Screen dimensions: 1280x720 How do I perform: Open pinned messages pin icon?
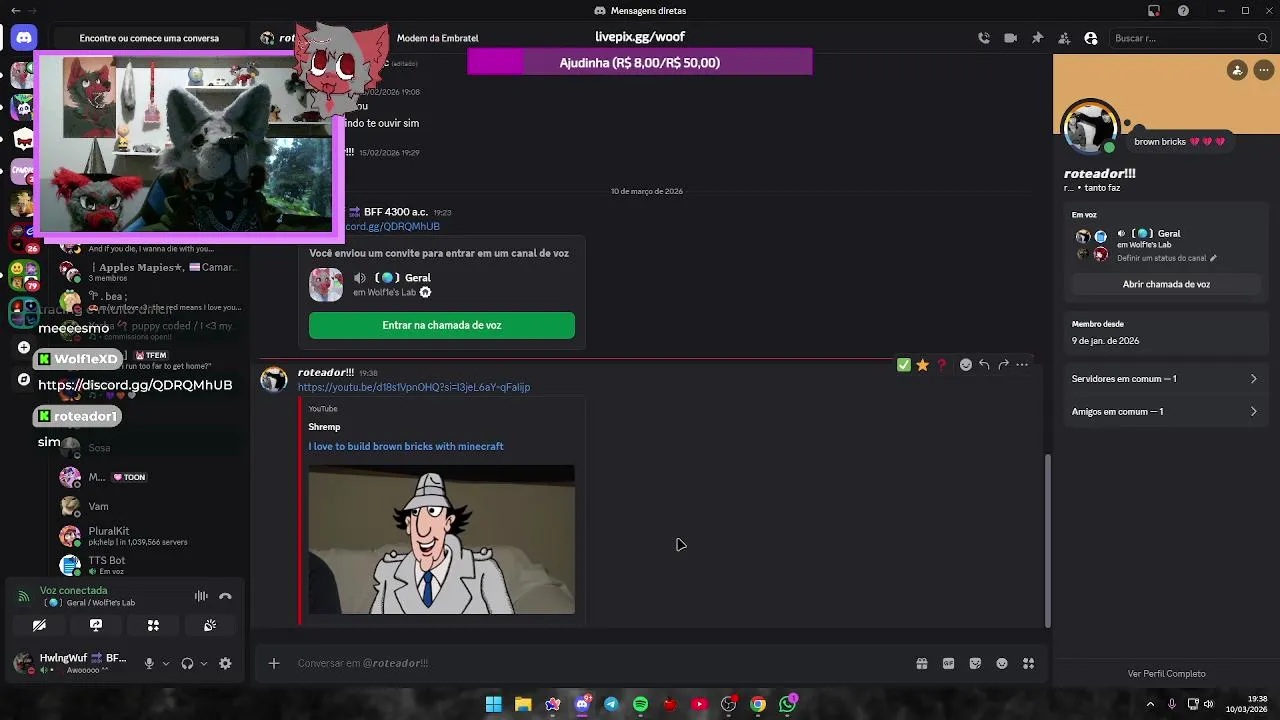[x=1037, y=38]
